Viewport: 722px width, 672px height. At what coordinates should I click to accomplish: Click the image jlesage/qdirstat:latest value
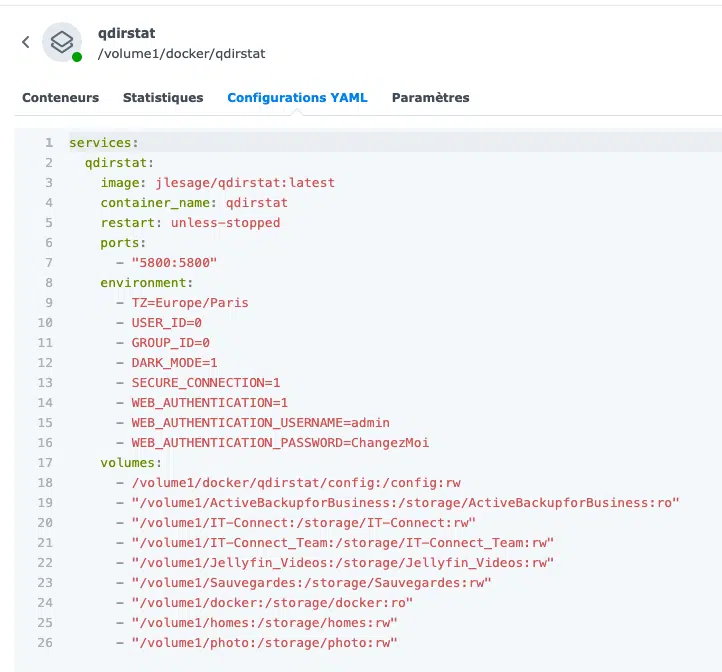pos(245,183)
